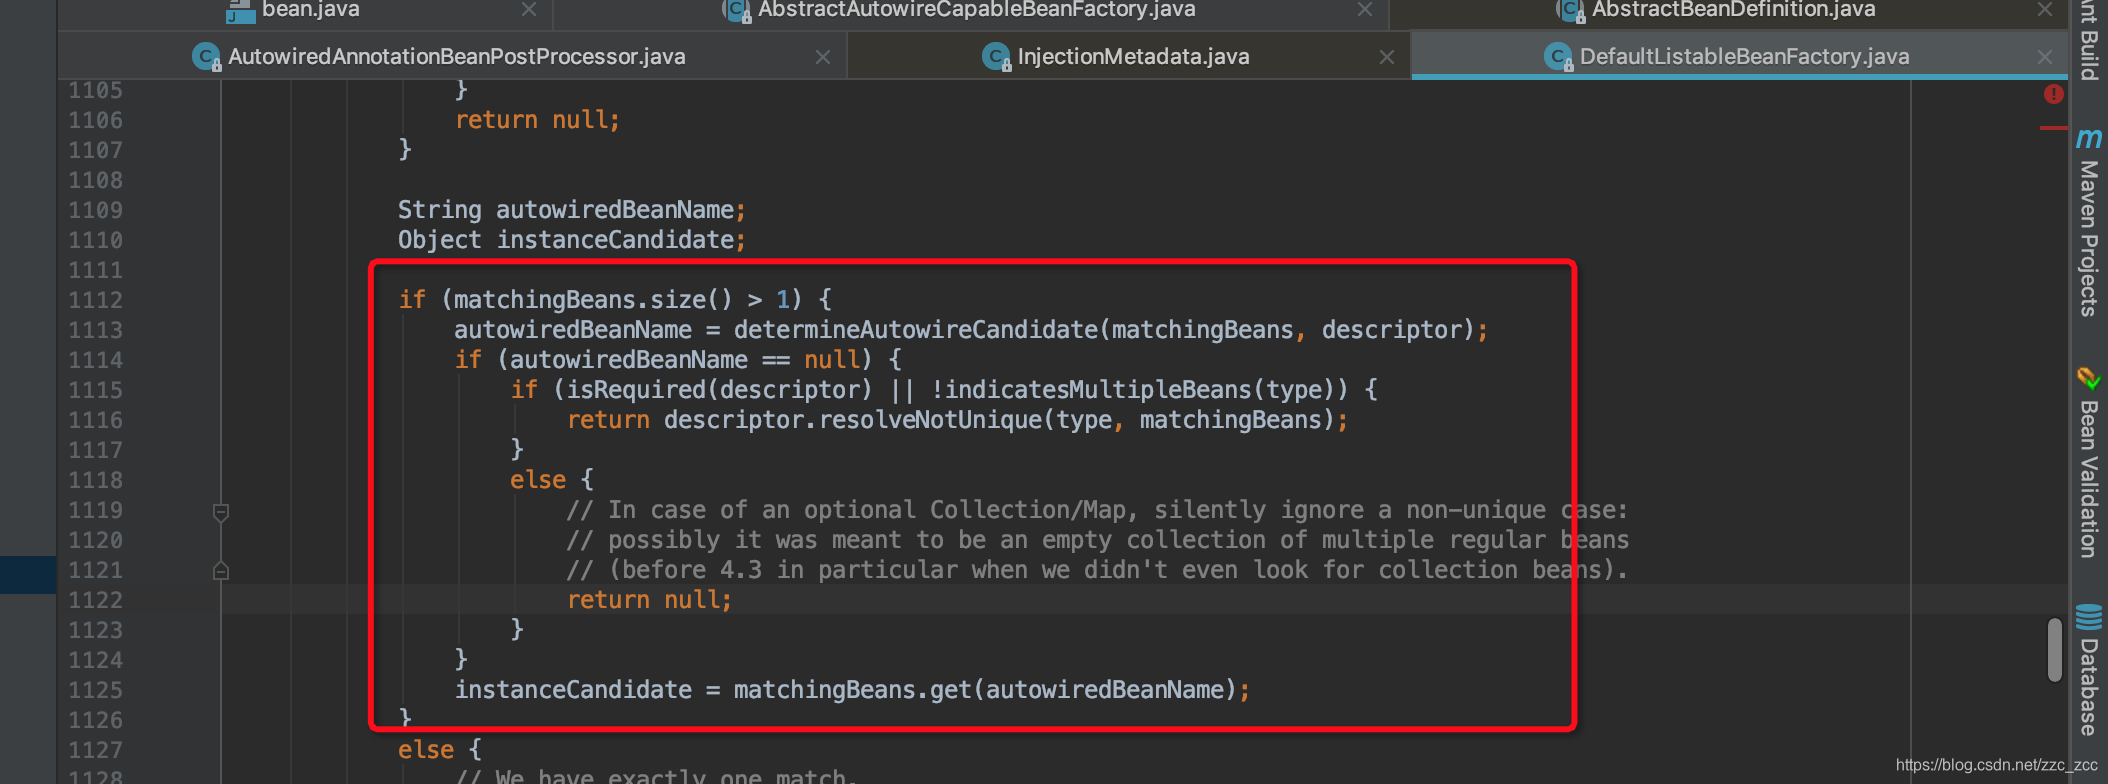
Task: Close the DefaultListableBeanFactory.java tab
Action: click(x=2045, y=57)
